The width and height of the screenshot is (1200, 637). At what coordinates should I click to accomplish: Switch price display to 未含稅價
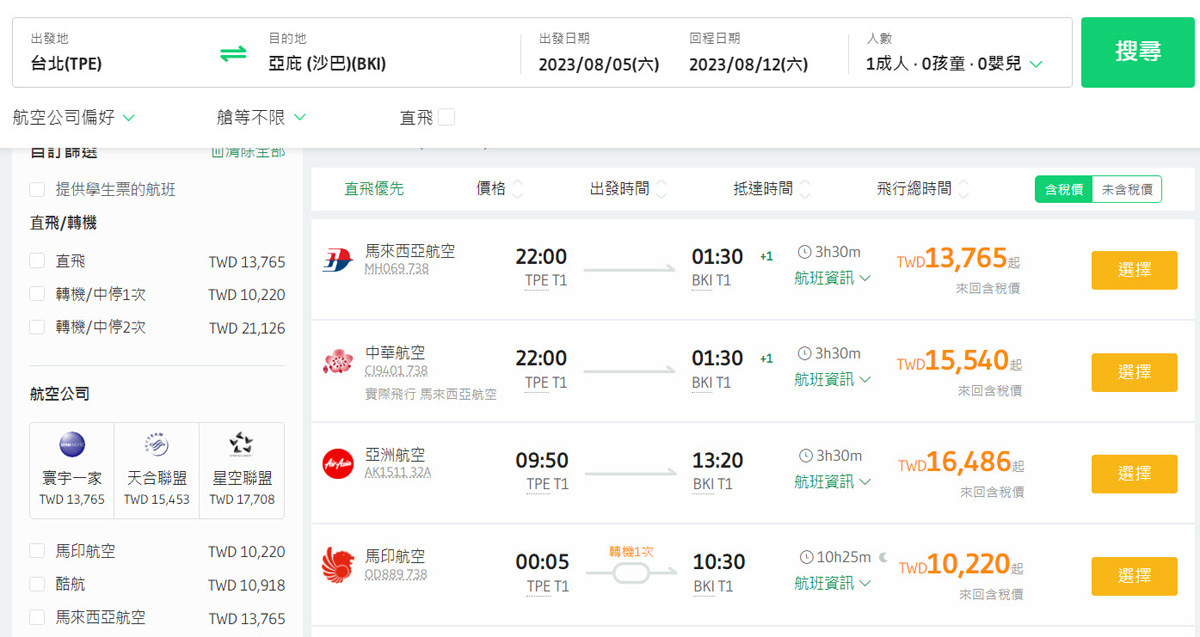(1126, 189)
